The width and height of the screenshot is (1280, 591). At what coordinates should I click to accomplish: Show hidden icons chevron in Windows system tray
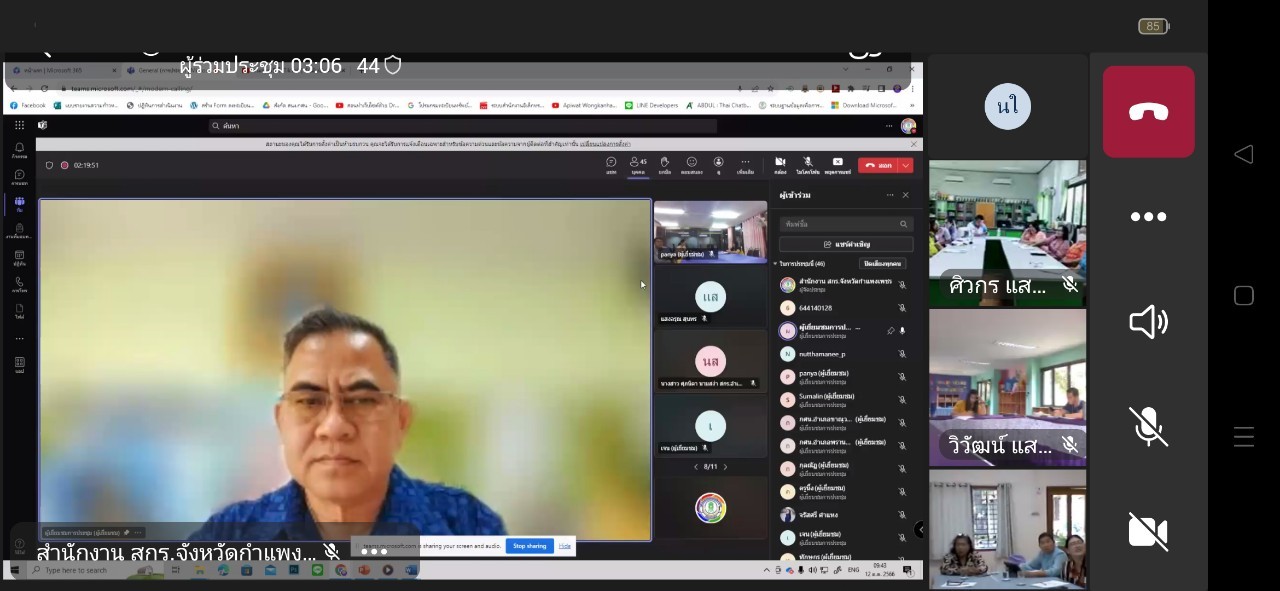pos(767,570)
